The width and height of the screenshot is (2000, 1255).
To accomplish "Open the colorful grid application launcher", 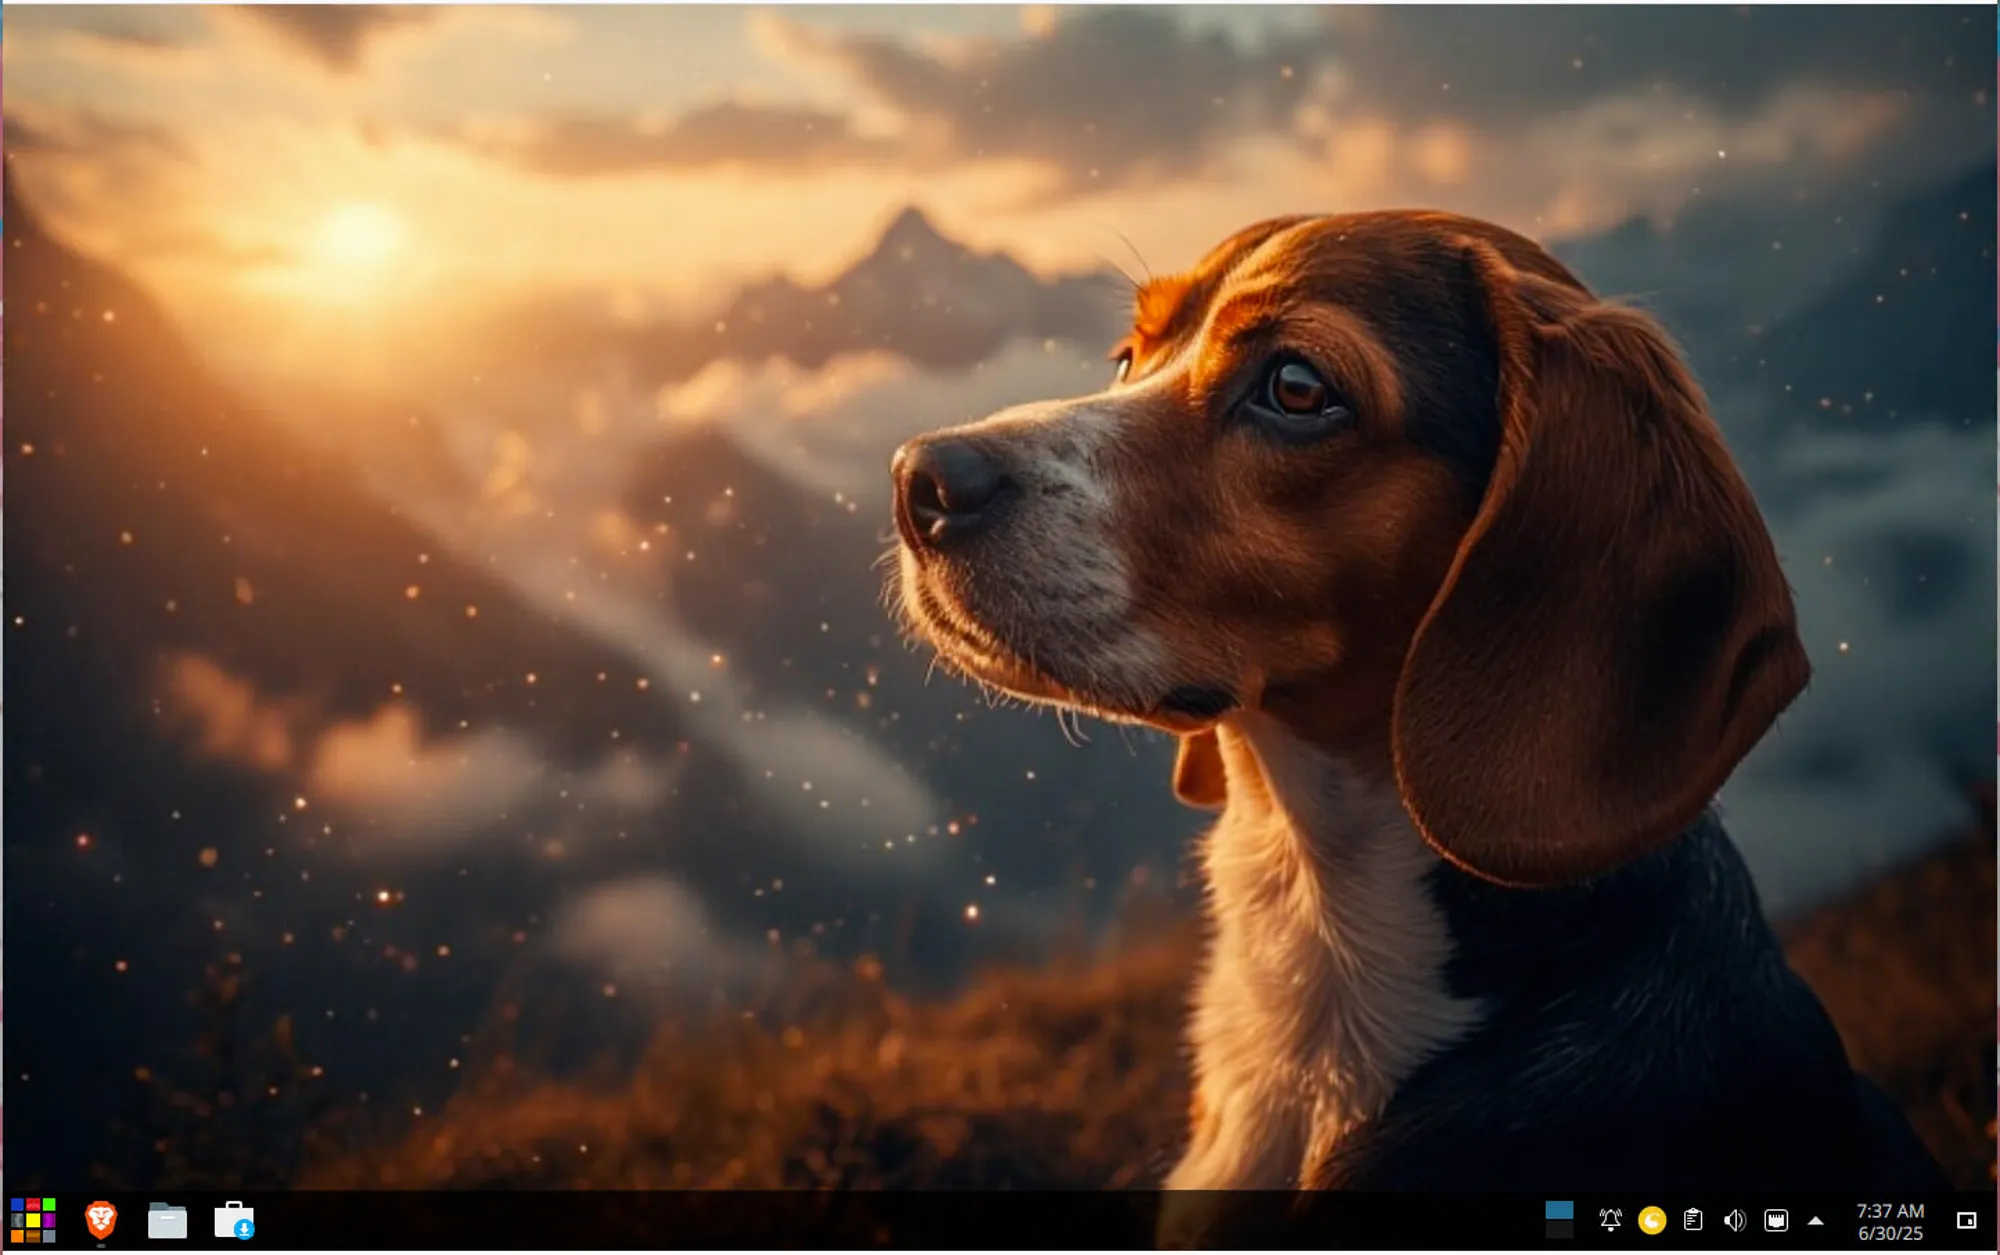I will pos(33,1220).
